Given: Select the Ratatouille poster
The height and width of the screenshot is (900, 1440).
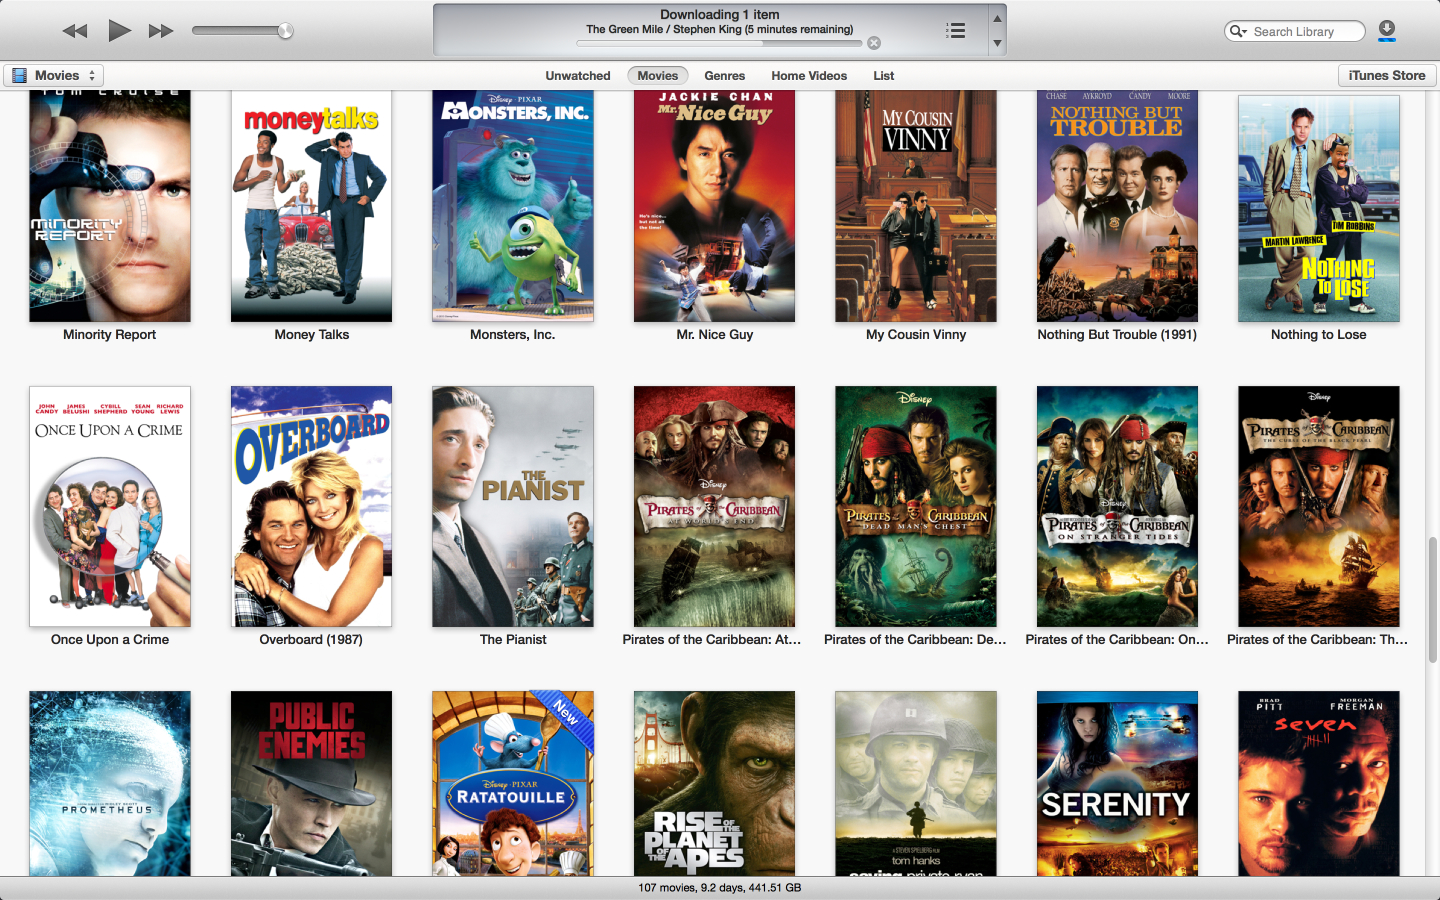Looking at the screenshot, I should tap(513, 784).
